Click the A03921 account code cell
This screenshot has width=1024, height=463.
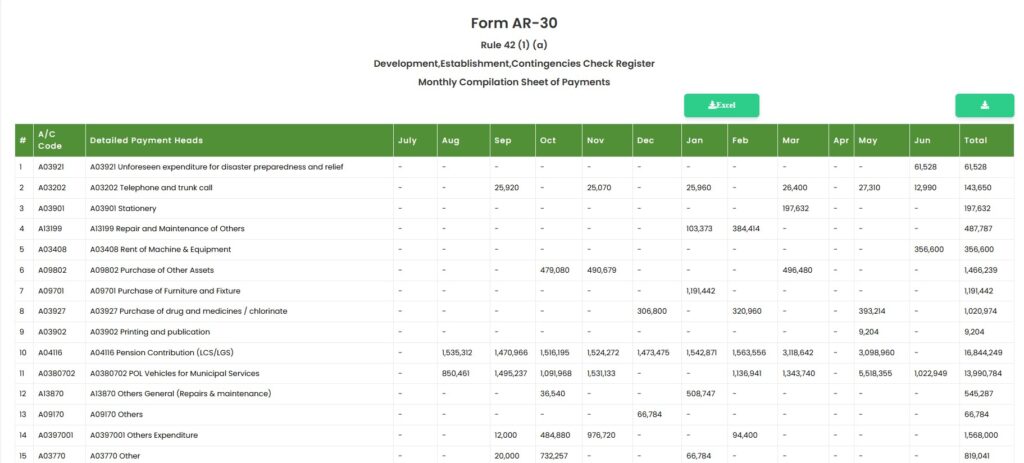(59, 167)
